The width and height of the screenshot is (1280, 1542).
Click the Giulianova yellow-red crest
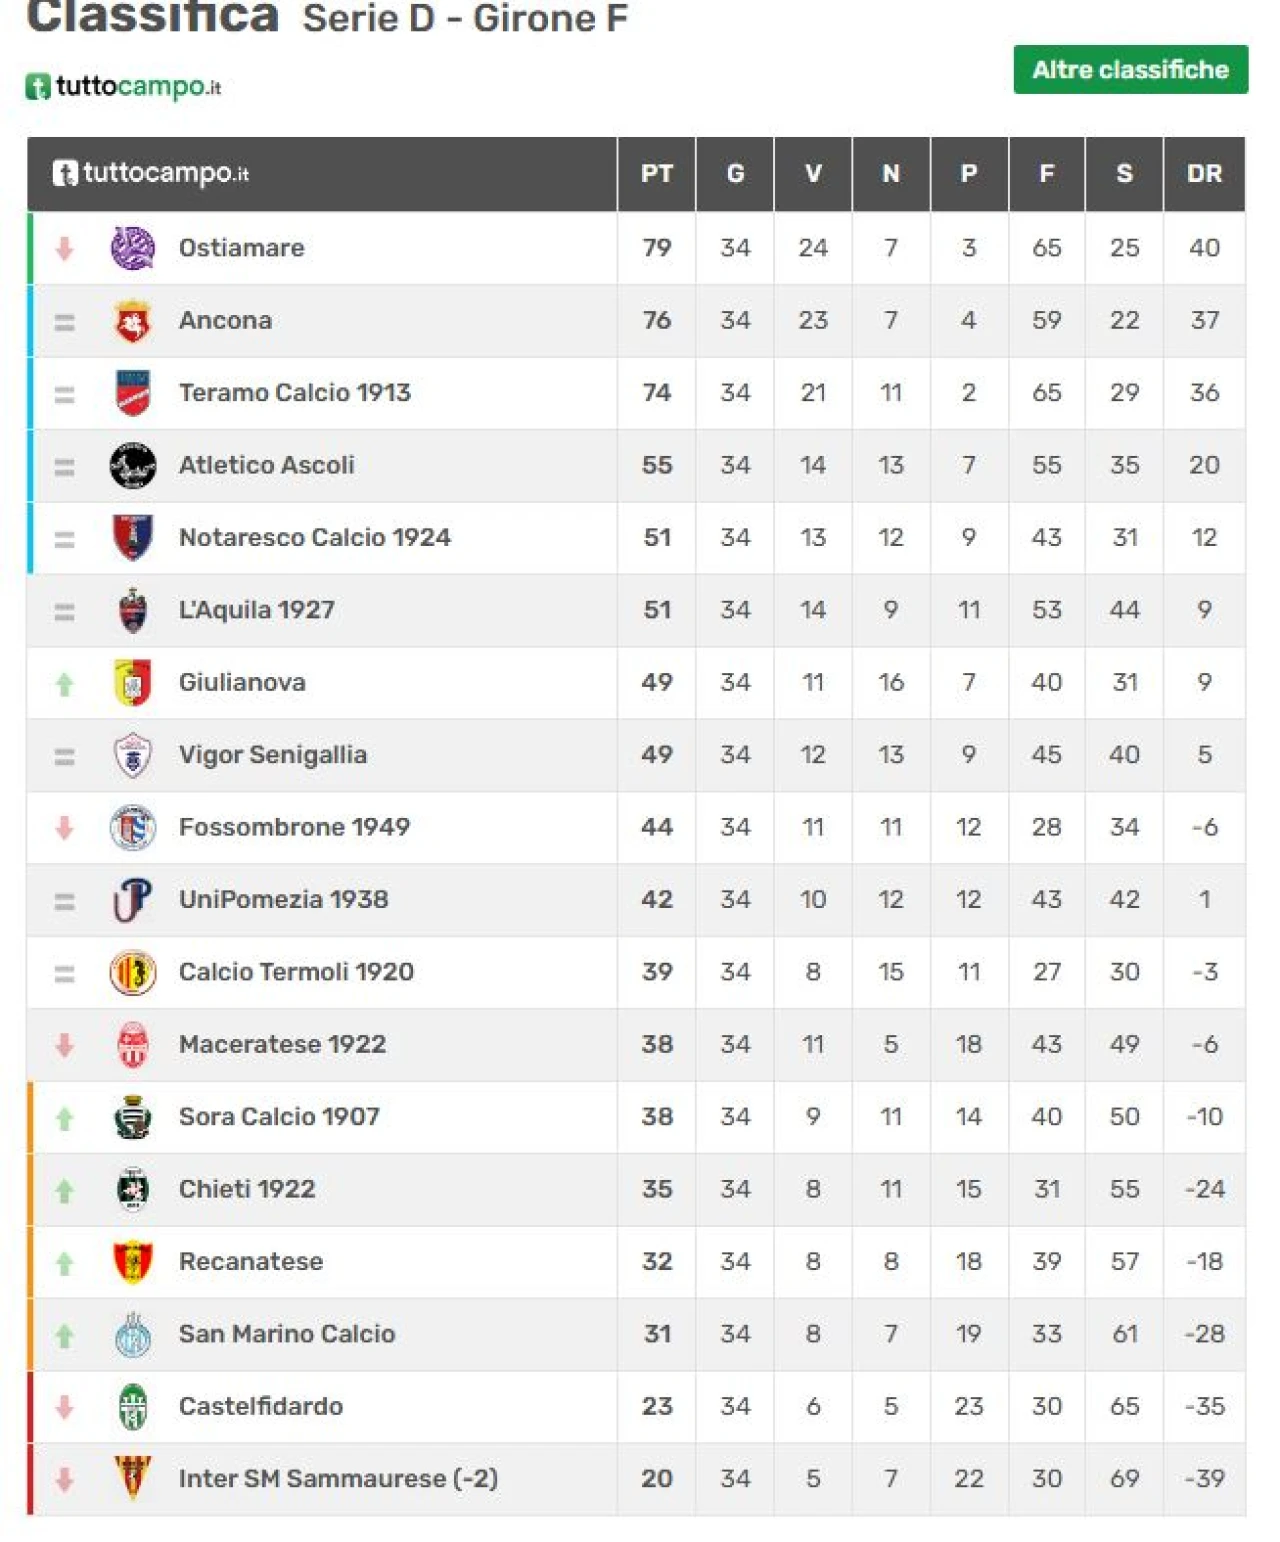point(132,682)
